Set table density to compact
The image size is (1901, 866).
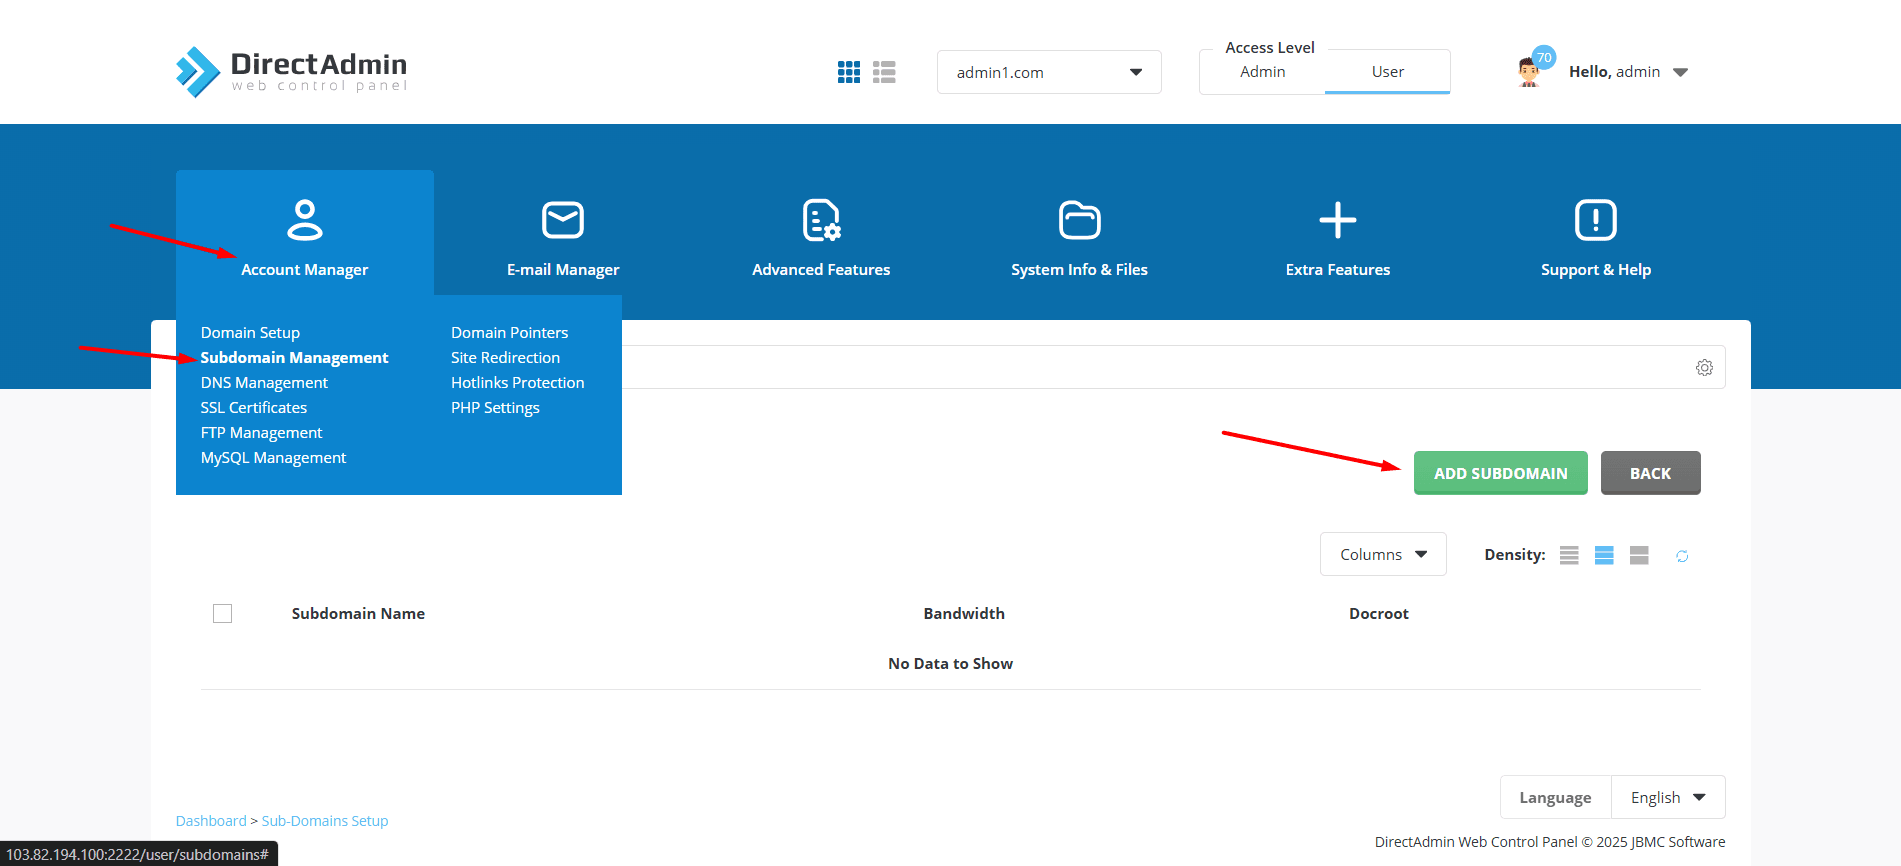(1569, 555)
